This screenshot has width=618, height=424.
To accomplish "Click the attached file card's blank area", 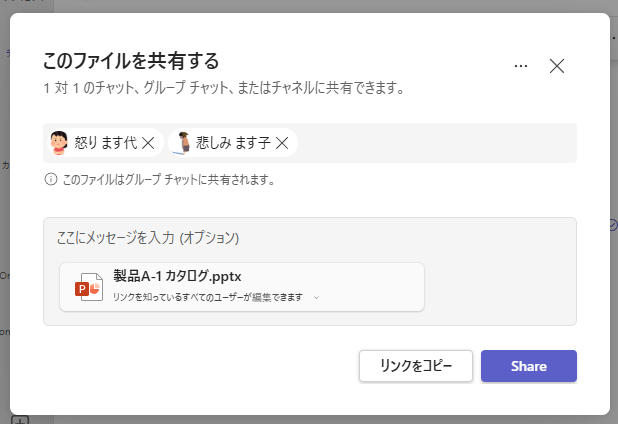I will (x=370, y=287).
